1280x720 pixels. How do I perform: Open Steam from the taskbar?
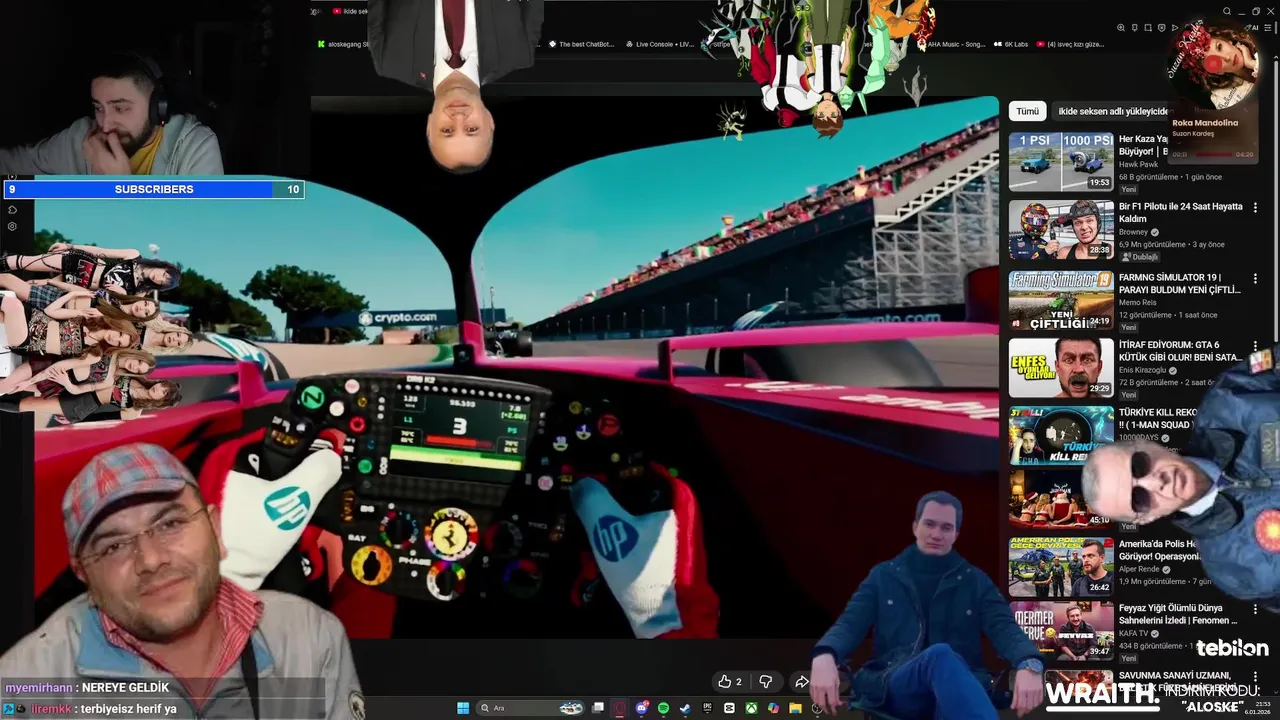tap(685, 708)
